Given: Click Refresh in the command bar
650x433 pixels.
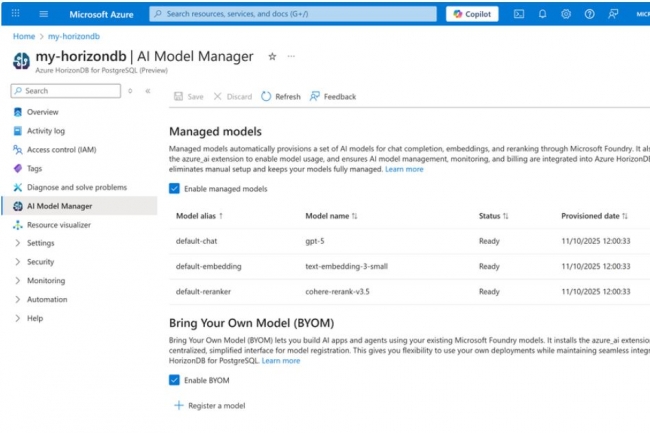Looking at the screenshot, I should point(280,97).
